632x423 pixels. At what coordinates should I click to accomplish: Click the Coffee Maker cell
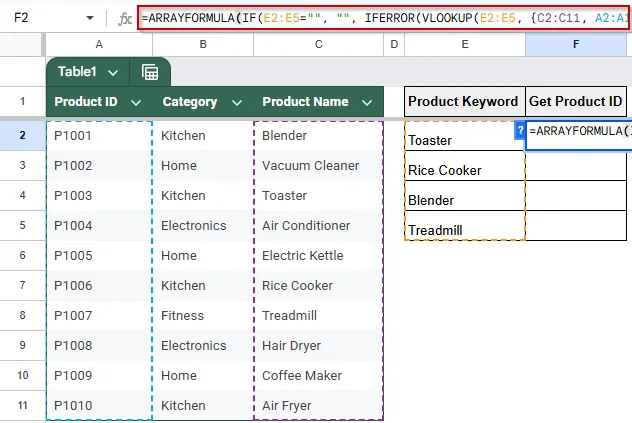[318, 375]
